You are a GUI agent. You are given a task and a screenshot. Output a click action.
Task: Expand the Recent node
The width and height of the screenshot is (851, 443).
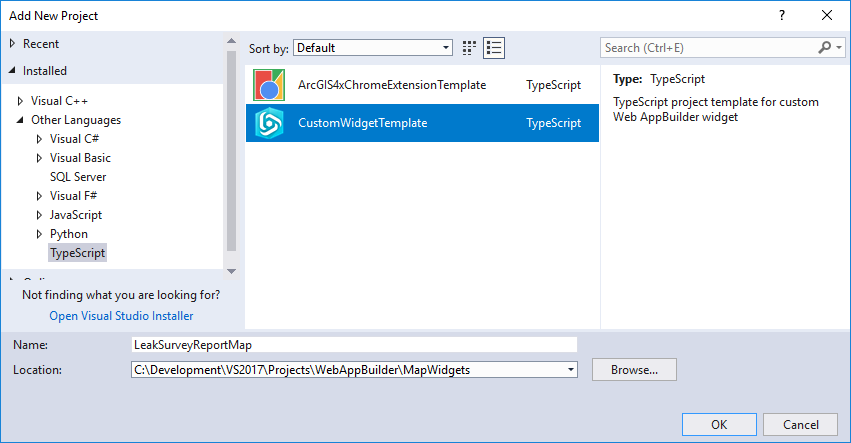(12, 43)
